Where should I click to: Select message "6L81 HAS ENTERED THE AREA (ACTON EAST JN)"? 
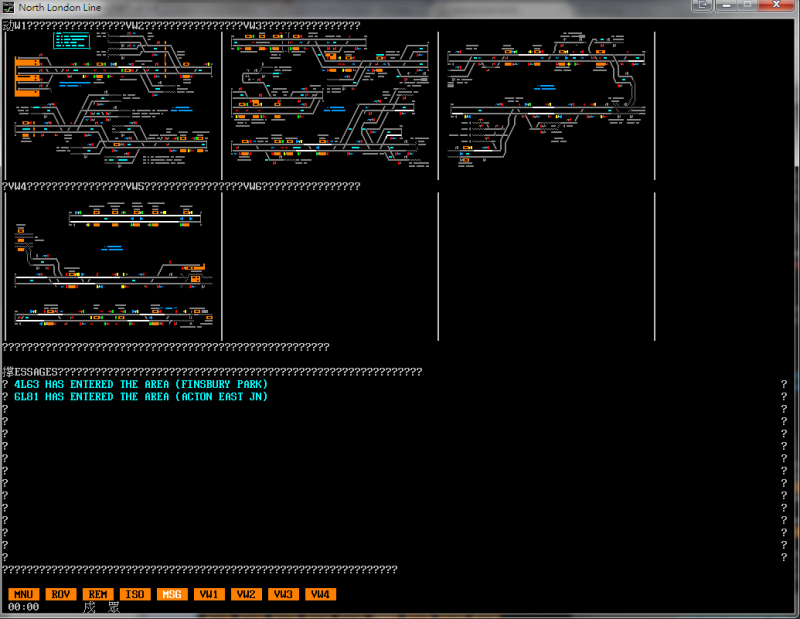coord(141,397)
